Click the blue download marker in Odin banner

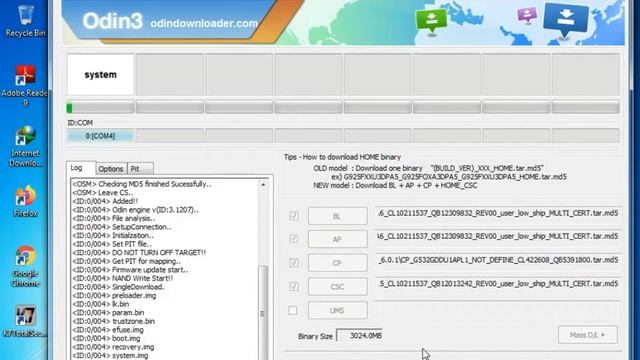[x=566, y=20]
